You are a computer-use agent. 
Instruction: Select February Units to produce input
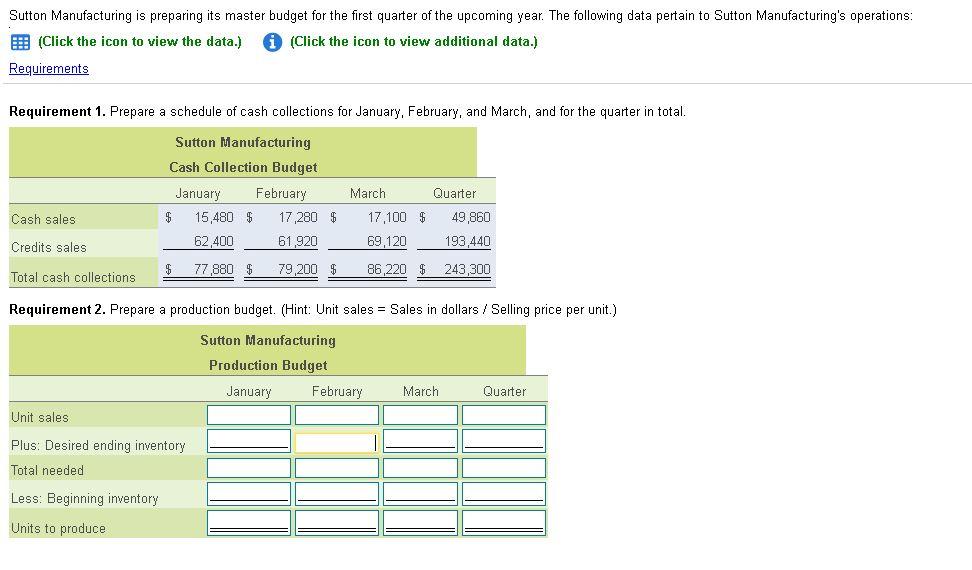coord(337,523)
